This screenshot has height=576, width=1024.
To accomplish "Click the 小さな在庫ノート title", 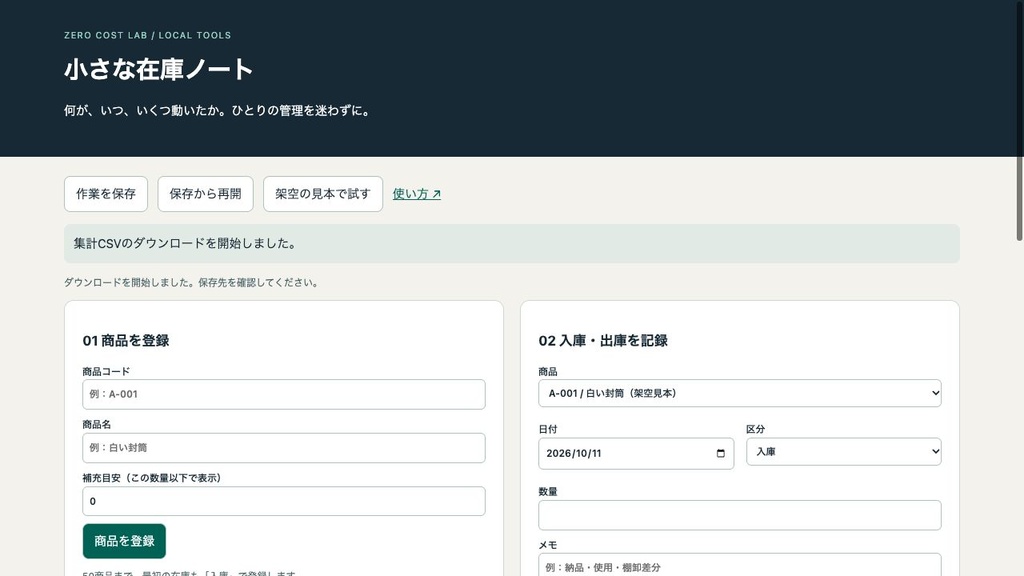I will 159,69.
